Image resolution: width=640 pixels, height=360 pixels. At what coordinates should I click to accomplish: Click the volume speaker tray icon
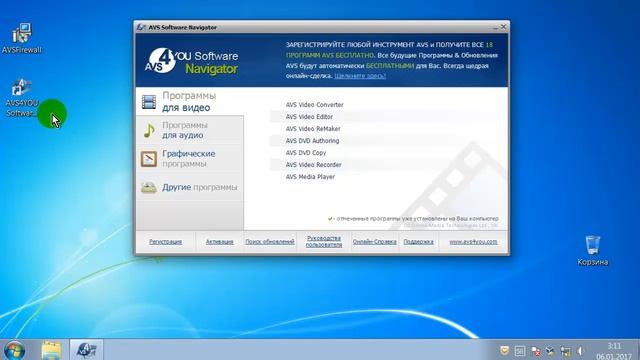click(580, 351)
